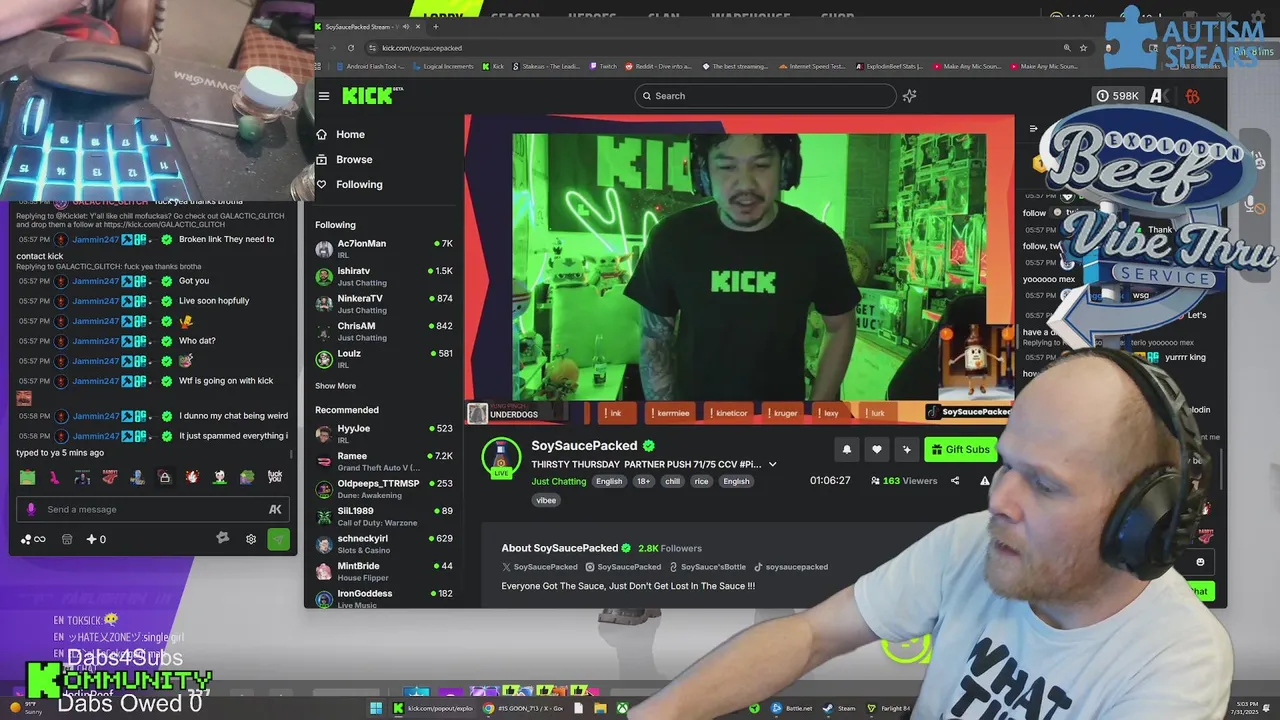
Task: Click the SoySaucePacked video player
Action: [739, 268]
